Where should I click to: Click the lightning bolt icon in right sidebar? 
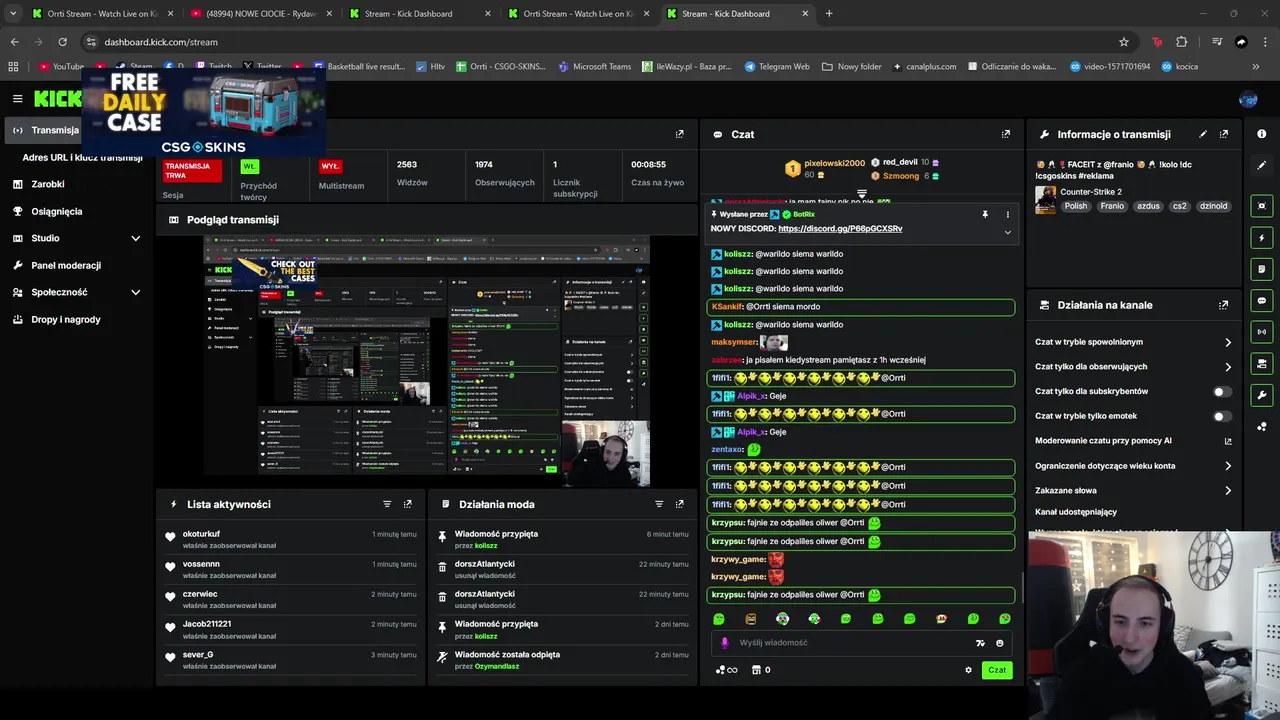1262,238
